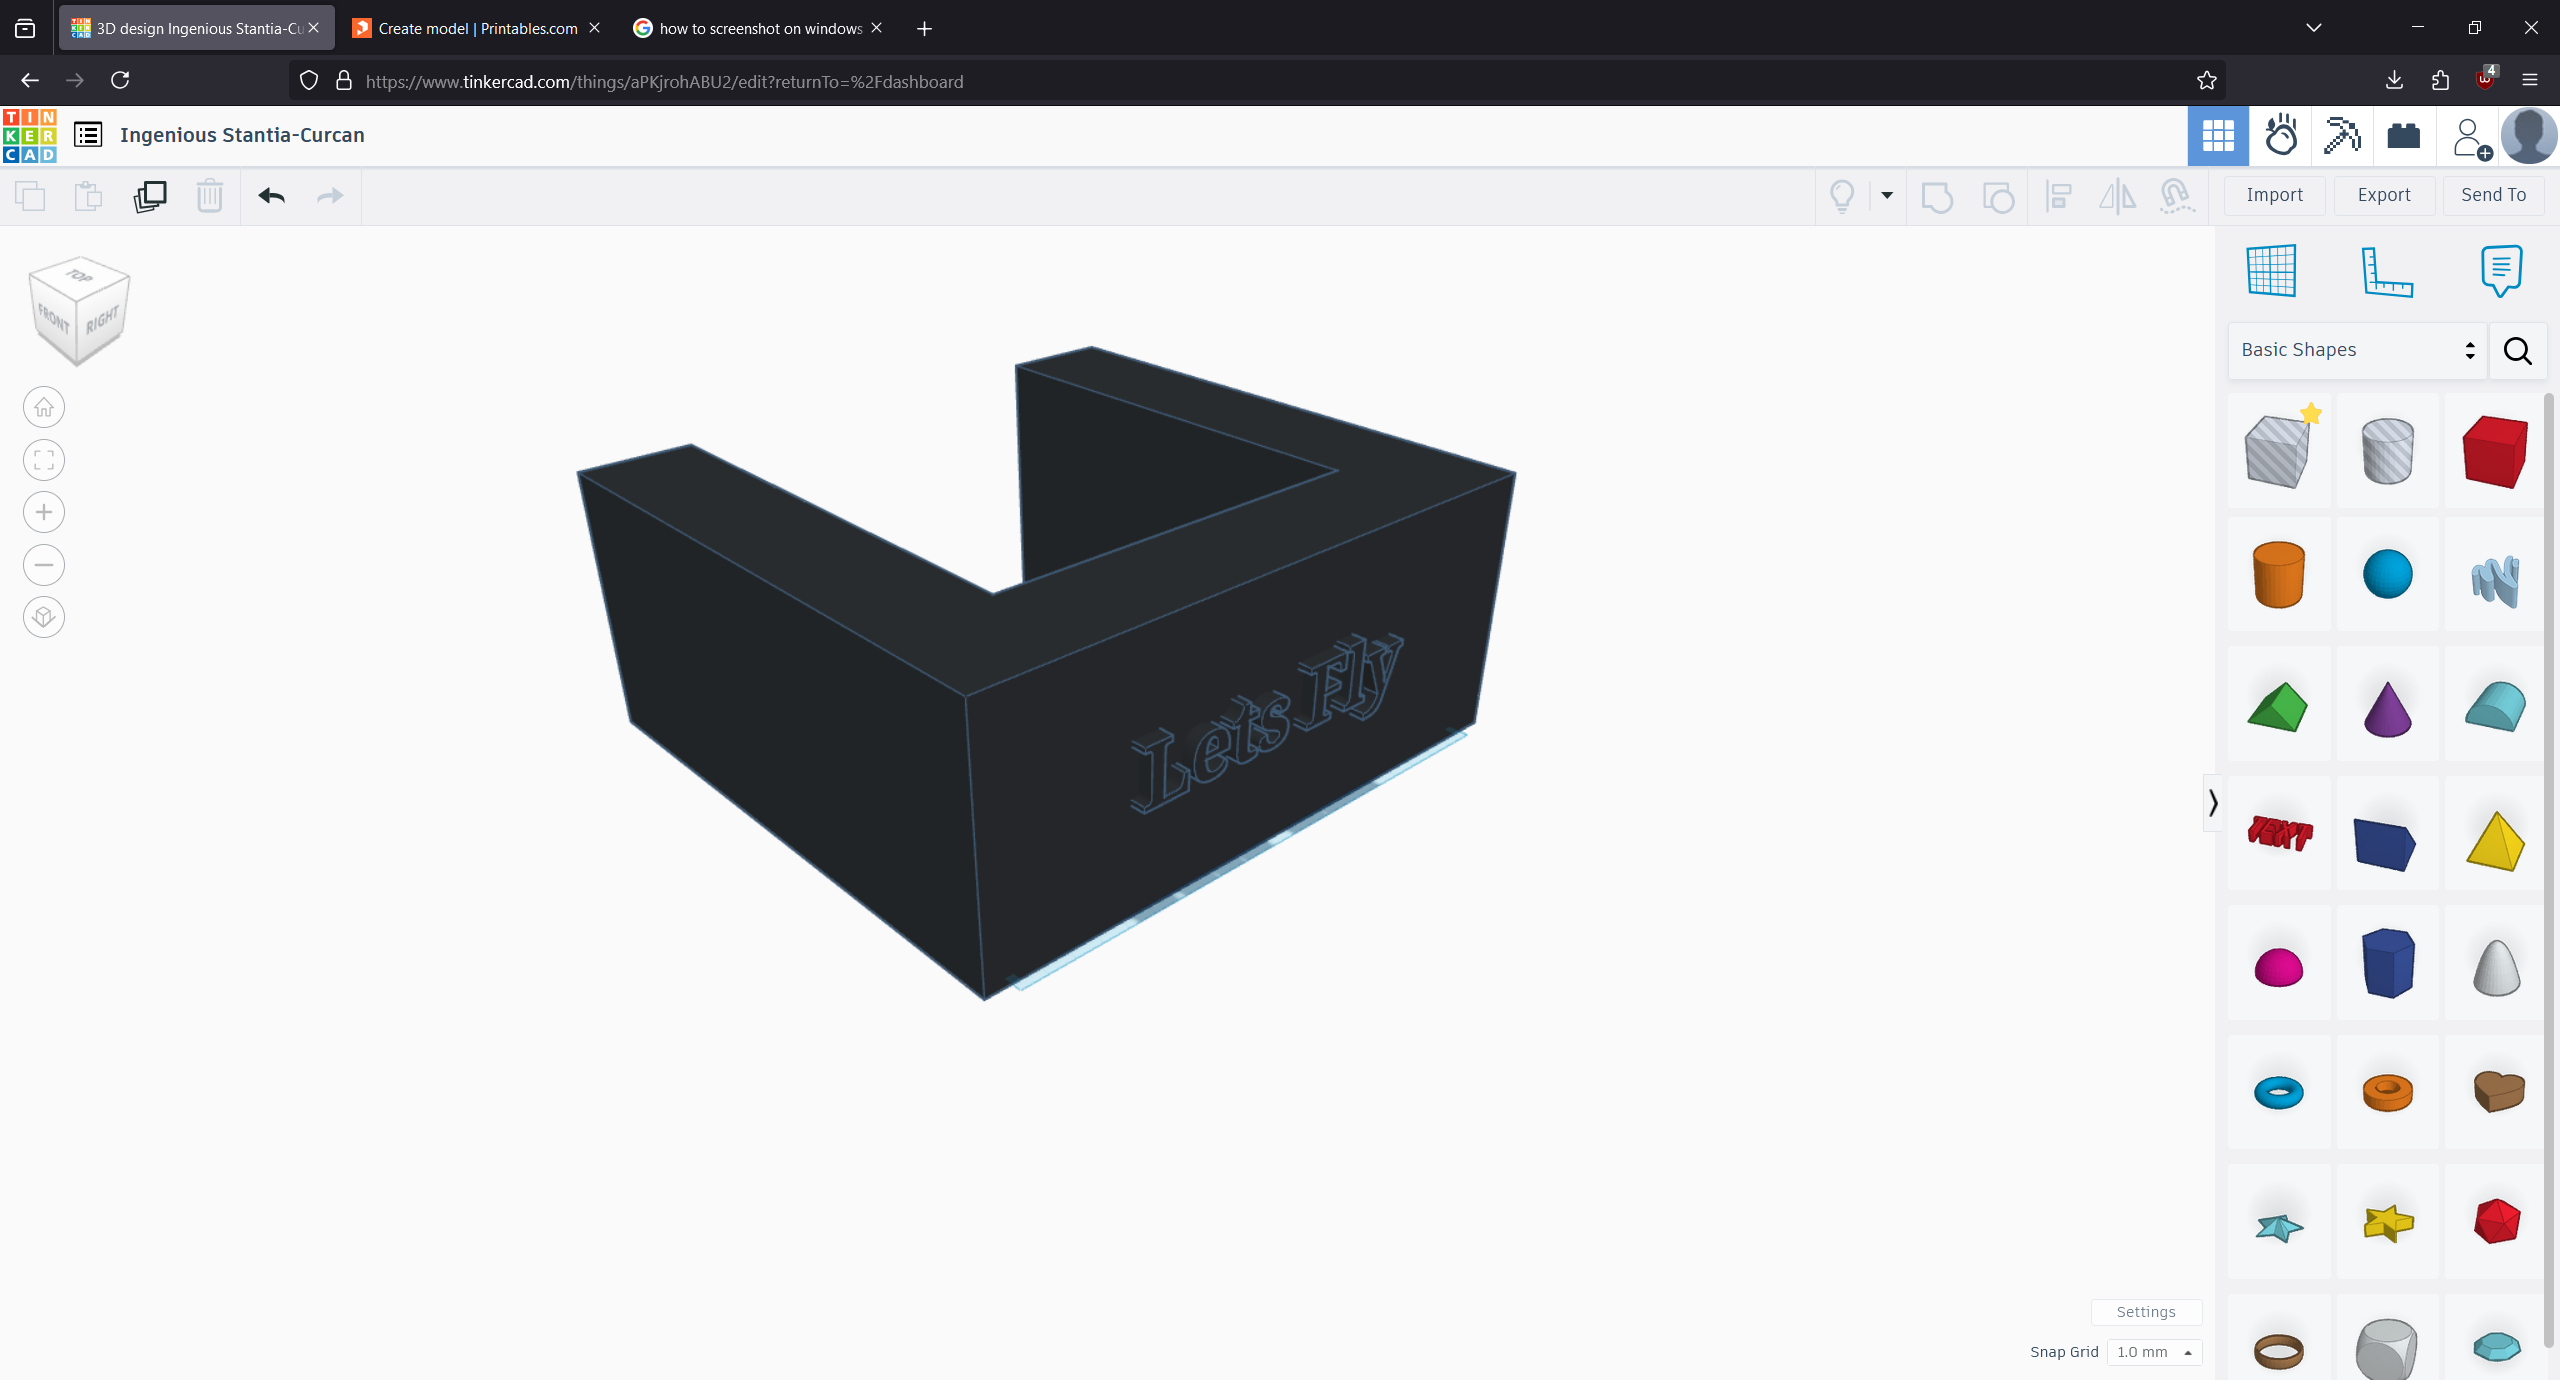Collapse the shapes panel chevron
The height and width of the screenshot is (1380, 2560).
click(x=2213, y=803)
